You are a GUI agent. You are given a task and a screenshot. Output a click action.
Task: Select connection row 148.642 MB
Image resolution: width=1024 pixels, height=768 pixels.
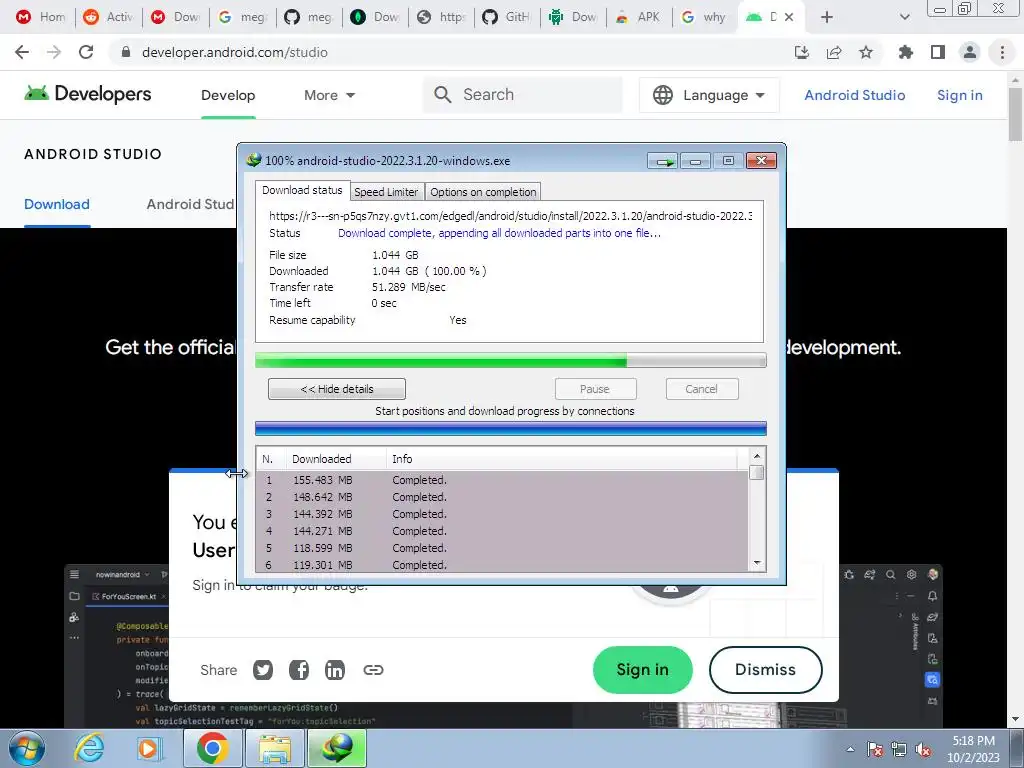coord(502,497)
